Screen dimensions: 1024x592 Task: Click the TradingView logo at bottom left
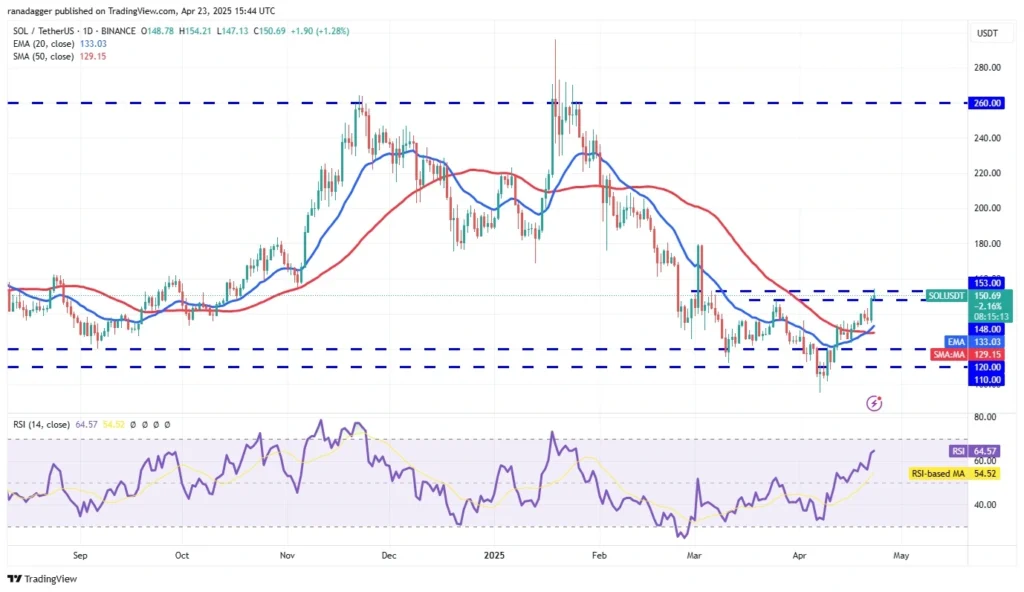pos(42,578)
